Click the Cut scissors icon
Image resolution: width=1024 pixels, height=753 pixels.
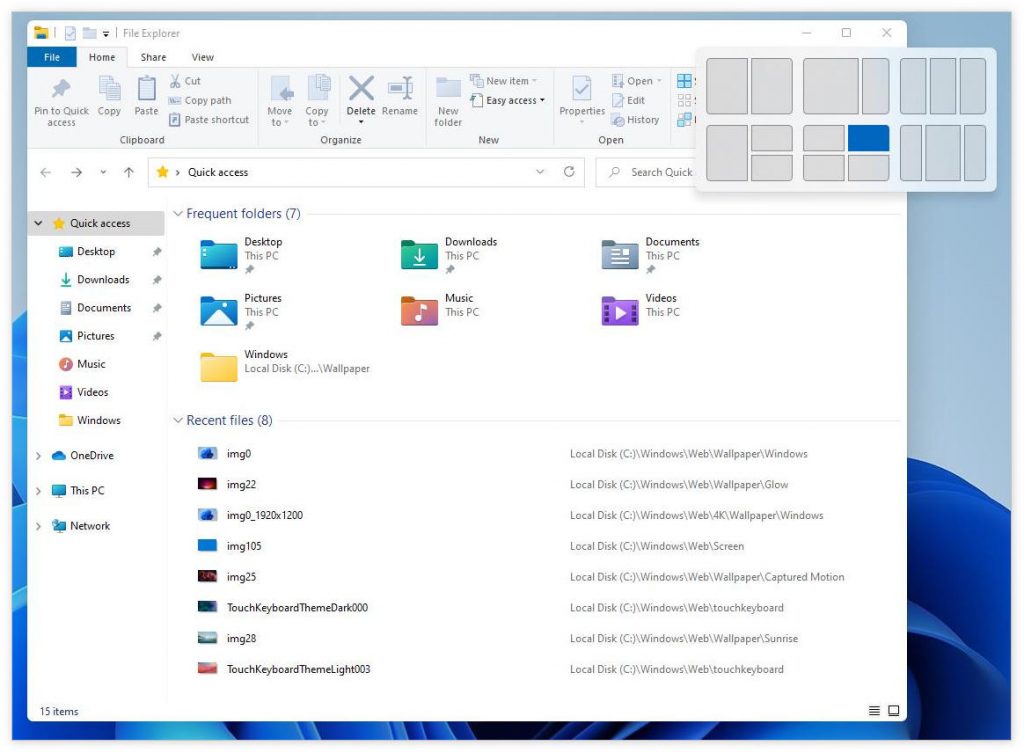176,81
